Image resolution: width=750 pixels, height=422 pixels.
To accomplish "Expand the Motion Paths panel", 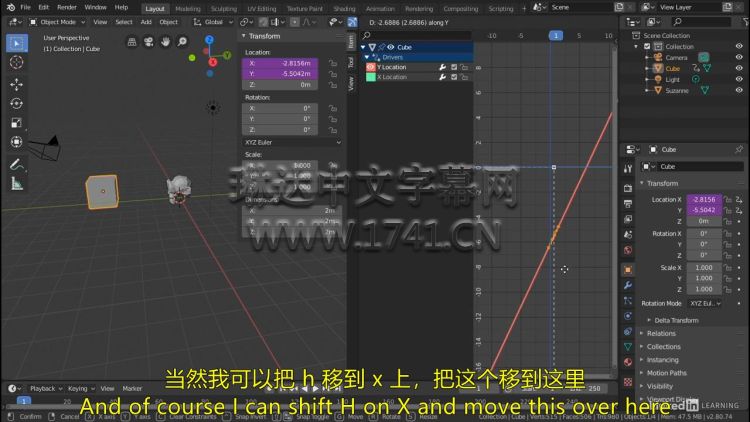I will pyautogui.click(x=666, y=373).
